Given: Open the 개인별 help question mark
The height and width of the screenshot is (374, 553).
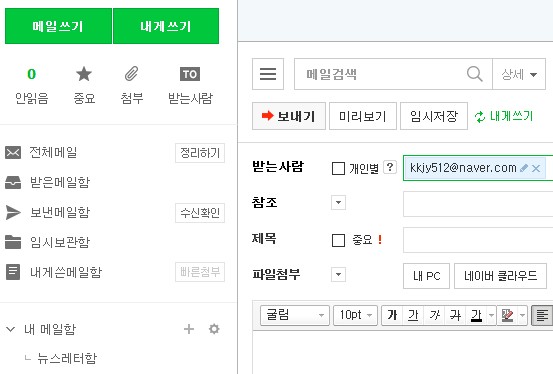Looking at the screenshot, I should [390, 167].
